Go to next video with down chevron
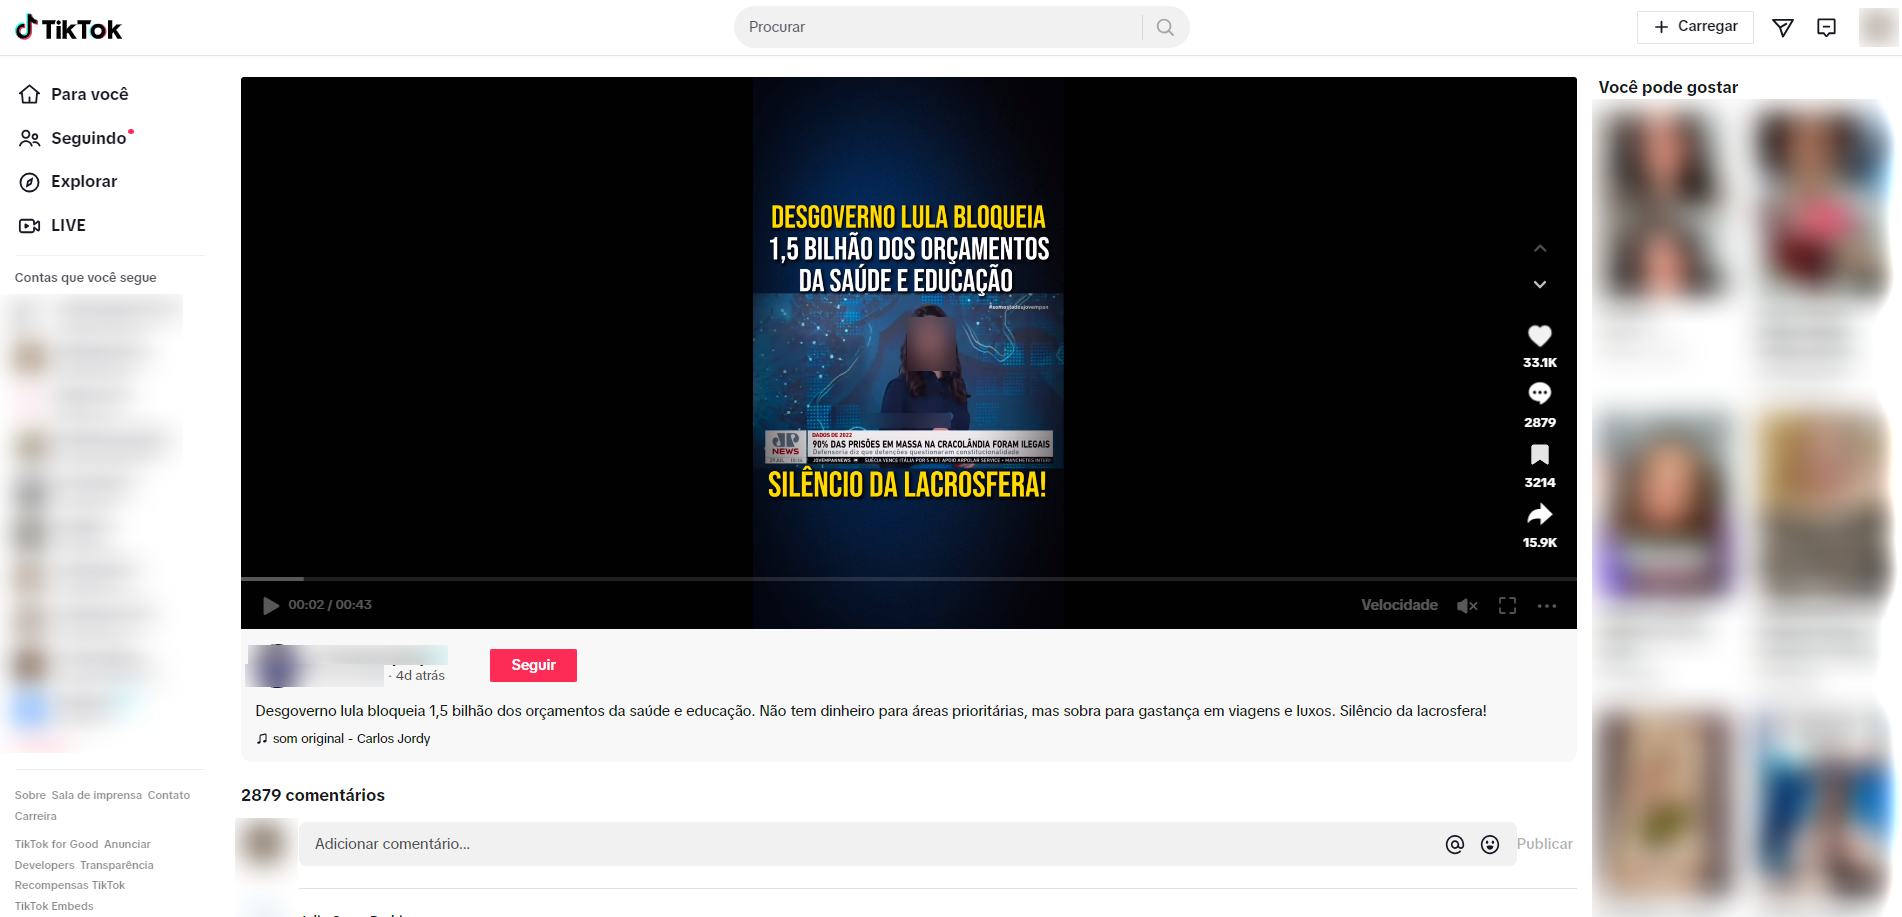The height and width of the screenshot is (917, 1902). 1540,285
